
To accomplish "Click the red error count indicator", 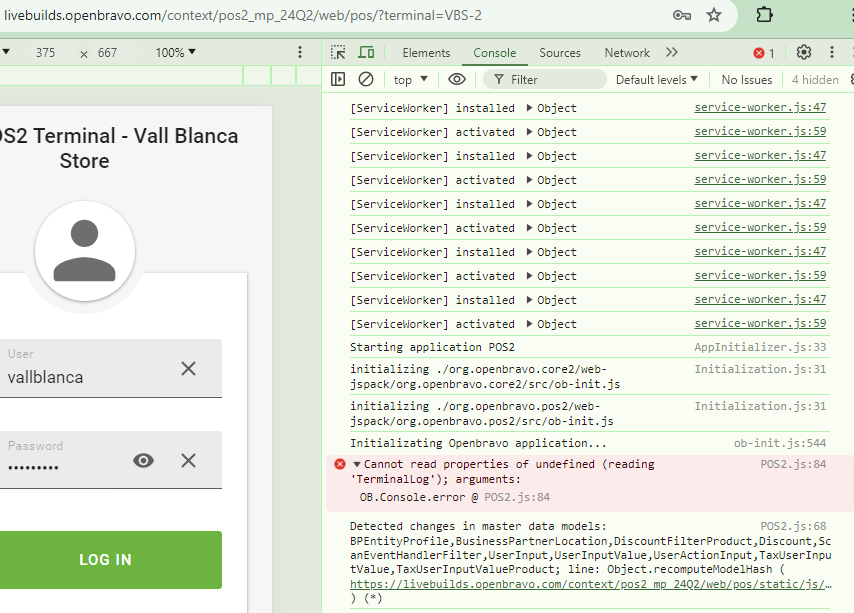I will point(764,53).
